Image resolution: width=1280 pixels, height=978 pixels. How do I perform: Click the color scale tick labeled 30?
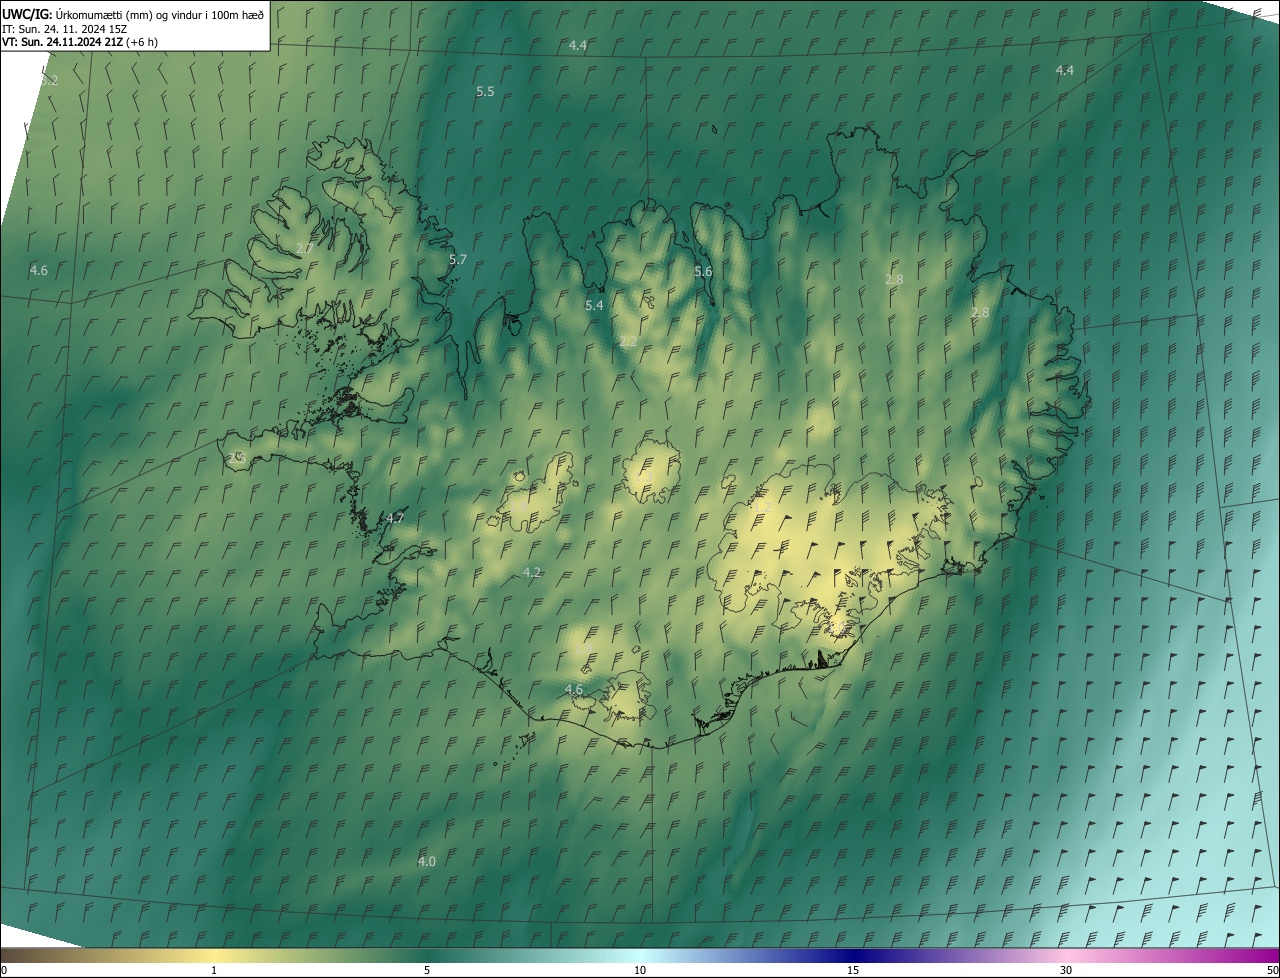click(x=1066, y=970)
